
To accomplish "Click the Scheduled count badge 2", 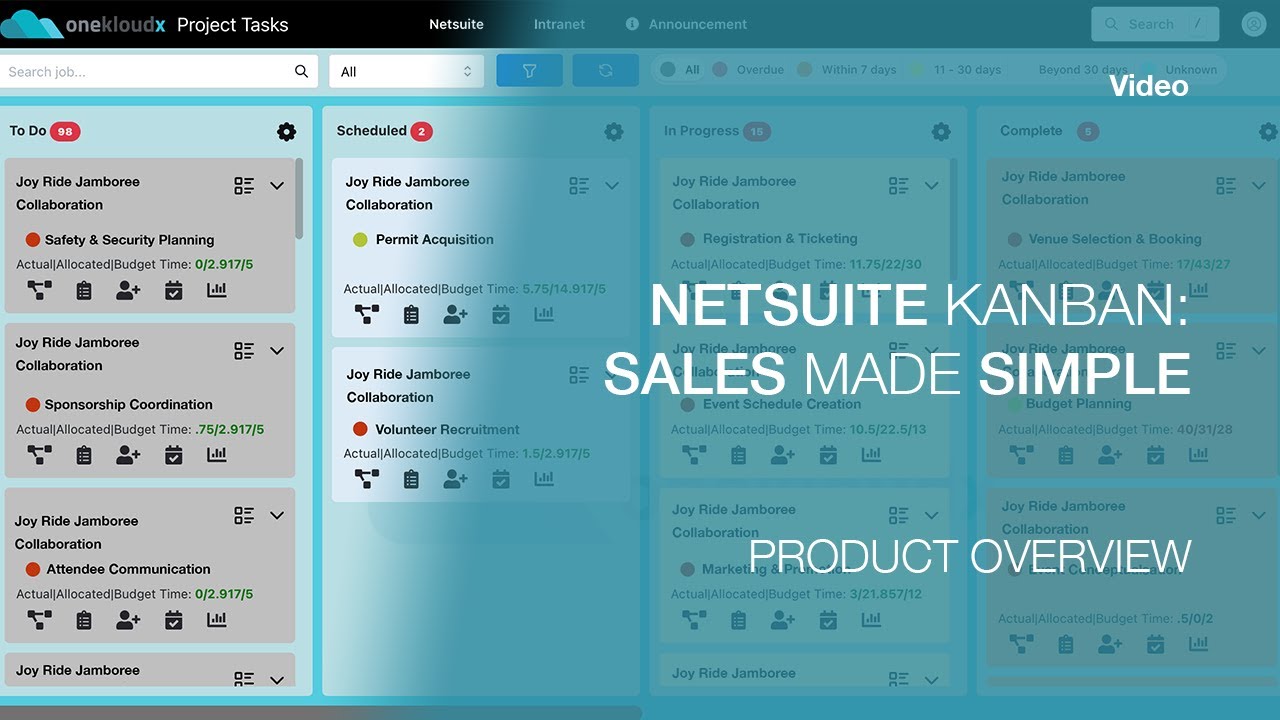I will pyautogui.click(x=421, y=131).
